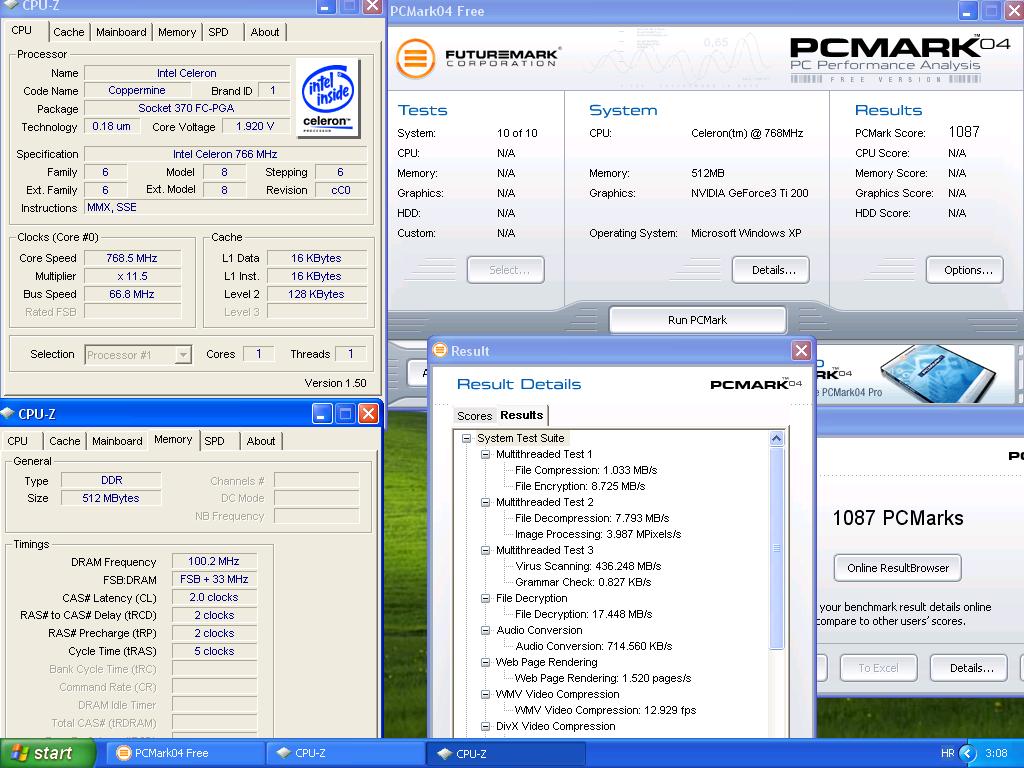Close the lower CPU-Z Memory window
The width and height of the screenshot is (1024, 768).
368,413
